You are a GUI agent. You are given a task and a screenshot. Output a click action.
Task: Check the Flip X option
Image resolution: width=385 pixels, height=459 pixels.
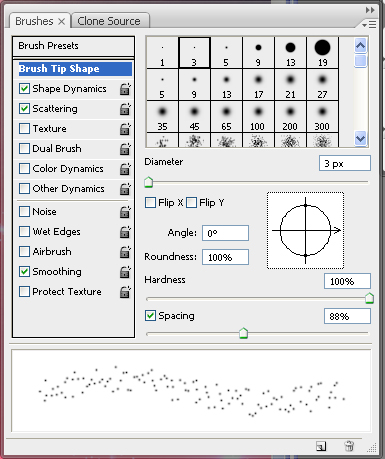click(x=150, y=202)
